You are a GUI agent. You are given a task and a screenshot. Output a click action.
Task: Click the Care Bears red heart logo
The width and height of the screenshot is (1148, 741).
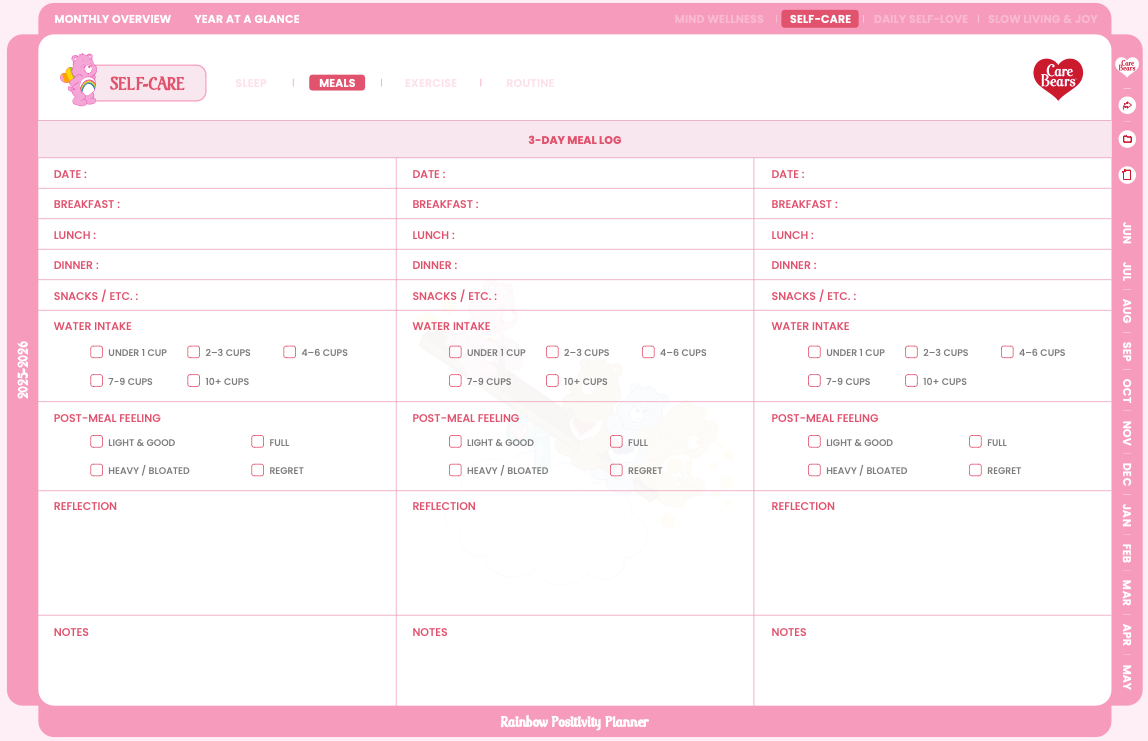pyautogui.click(x=1058, y=78)
